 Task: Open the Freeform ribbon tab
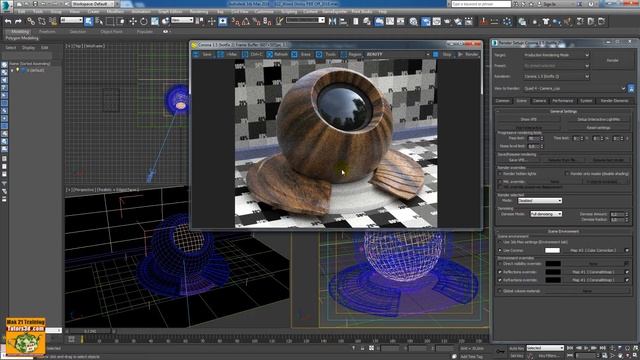(x=47, y=31)
